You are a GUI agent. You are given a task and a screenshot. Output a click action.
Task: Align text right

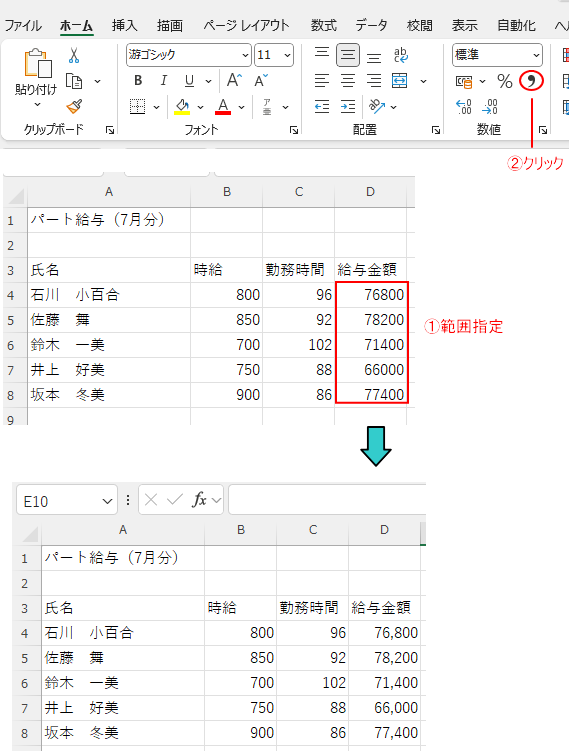point(374,80)
